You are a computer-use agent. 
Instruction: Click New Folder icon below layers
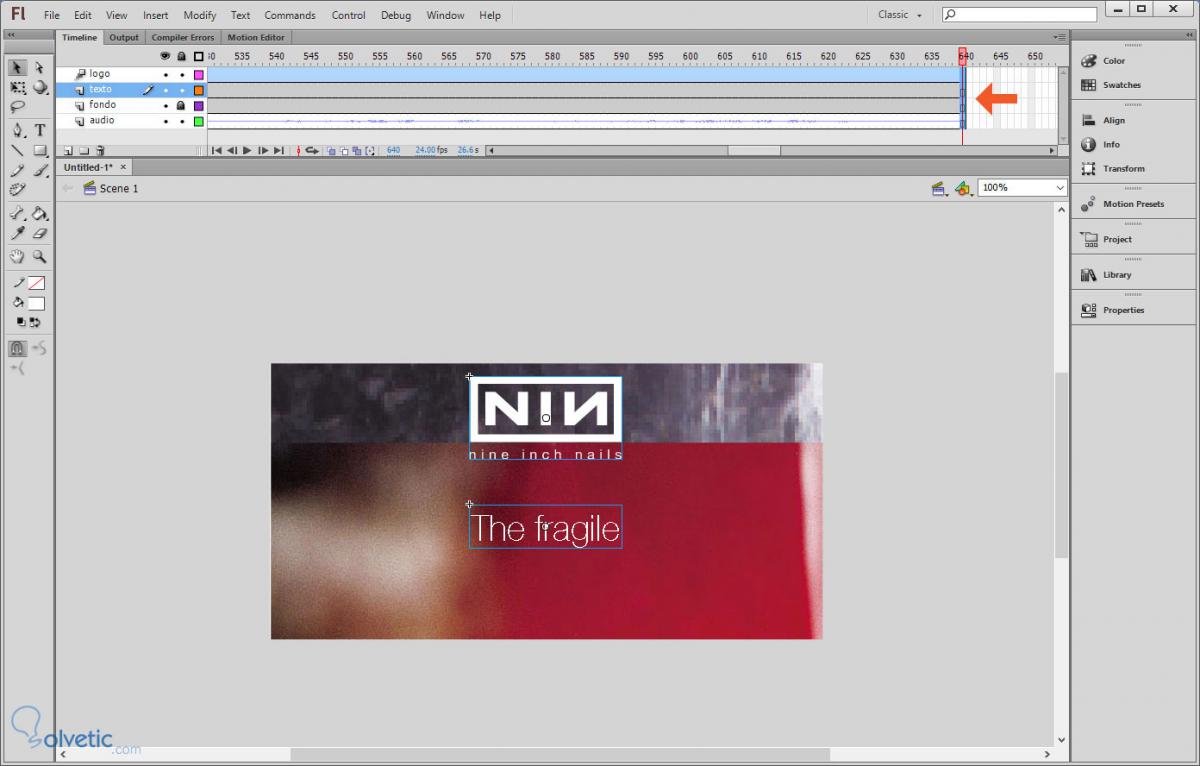[83, 151]
